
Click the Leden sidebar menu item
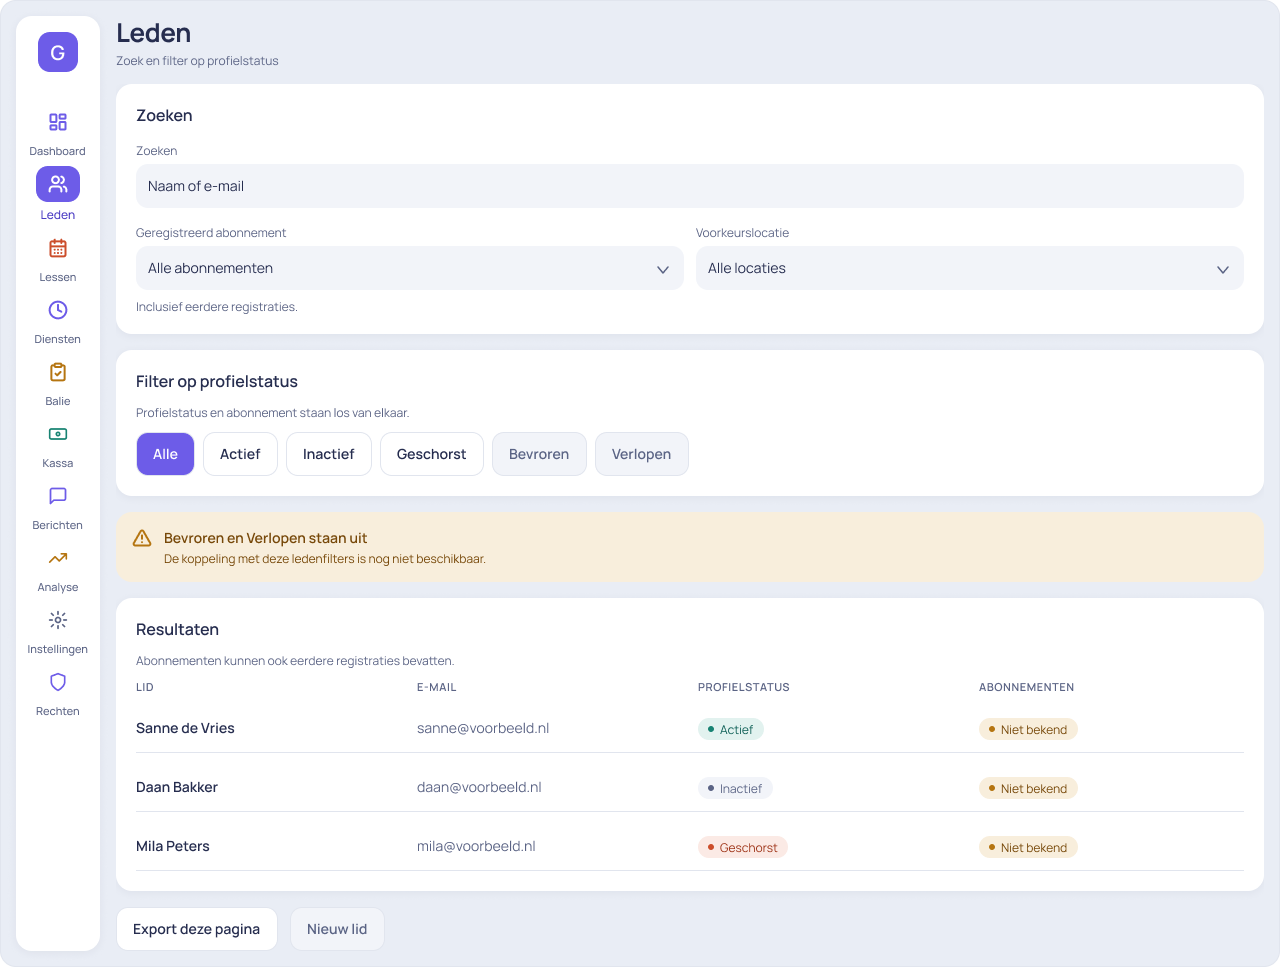click(x=58, y=194)
